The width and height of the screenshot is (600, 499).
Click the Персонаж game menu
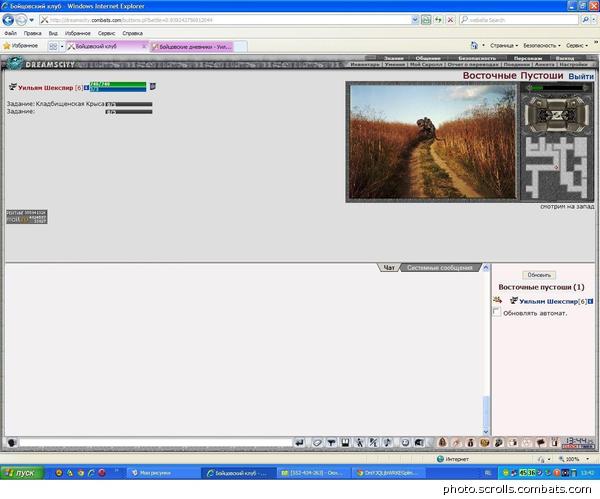(x=528, y=58)
